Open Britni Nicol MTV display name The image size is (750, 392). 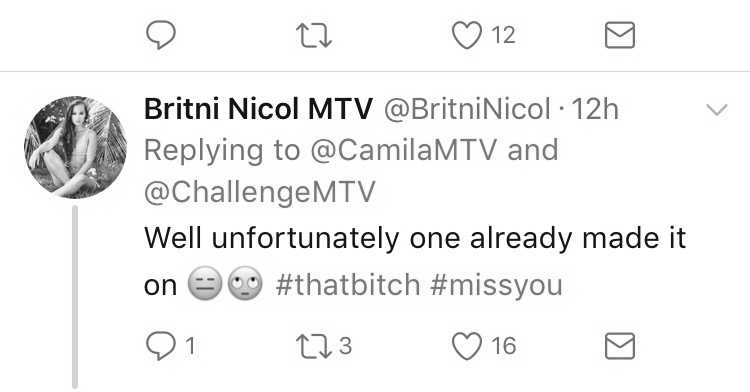258,109
